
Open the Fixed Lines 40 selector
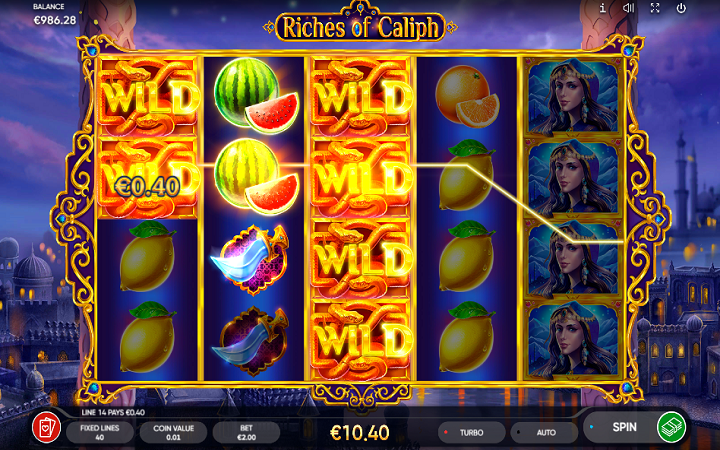(100, 433)
